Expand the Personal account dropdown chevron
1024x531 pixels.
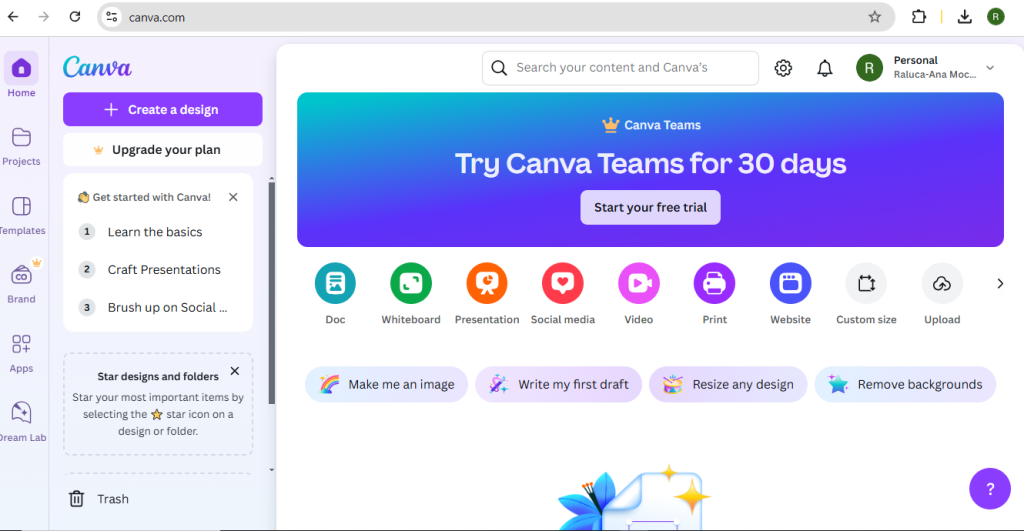click(990, 68)
